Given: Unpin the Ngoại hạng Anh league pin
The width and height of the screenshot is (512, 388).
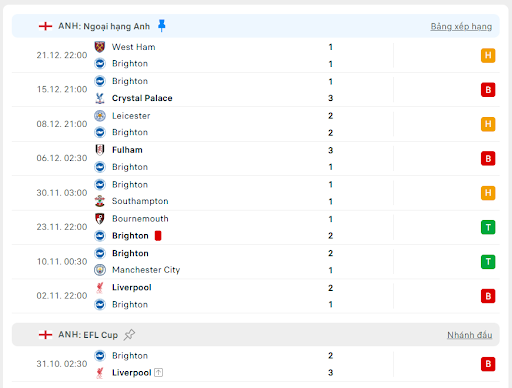Looking at the screenshot, I should pos(162,26).
